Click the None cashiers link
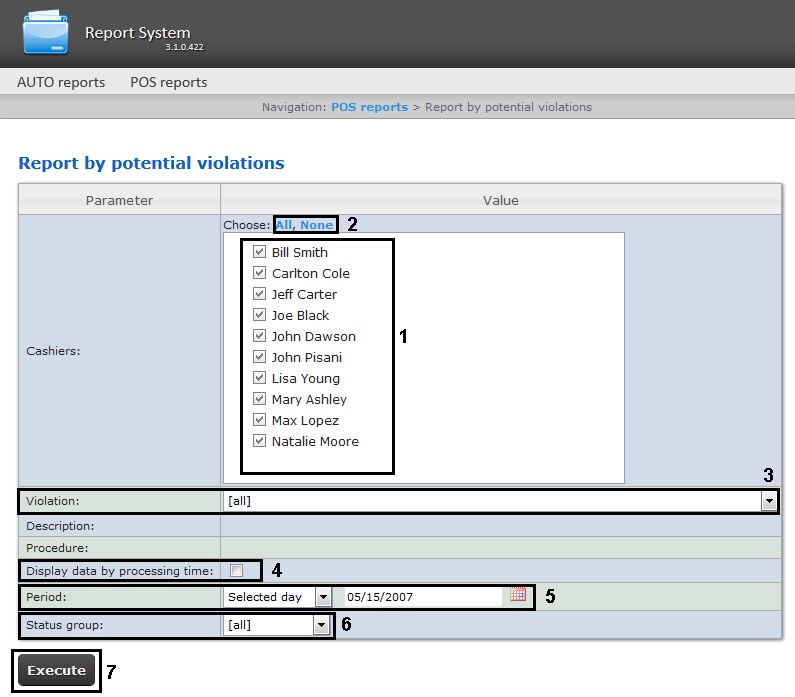 point(317,225)
